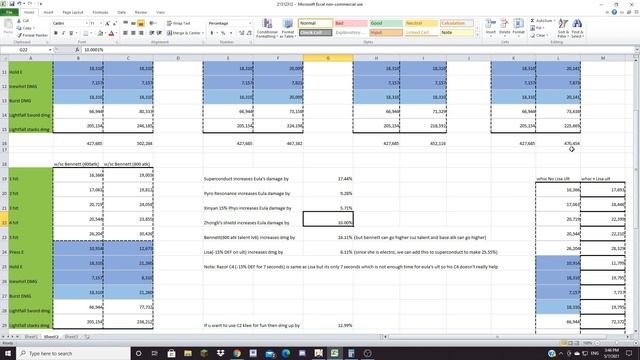Switch to the Page Layout ribbon tab
The width and height of the screenshot is (640, 360).
pos(73,12)
